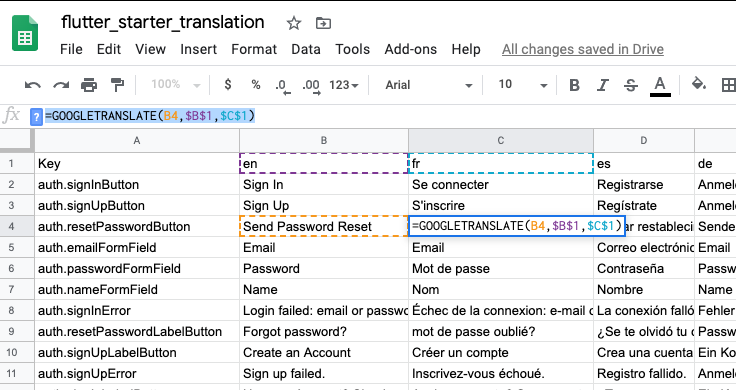Click the Undo arrow icon
The width and height of the screenshot is (736, 390).
coord(32,85)
